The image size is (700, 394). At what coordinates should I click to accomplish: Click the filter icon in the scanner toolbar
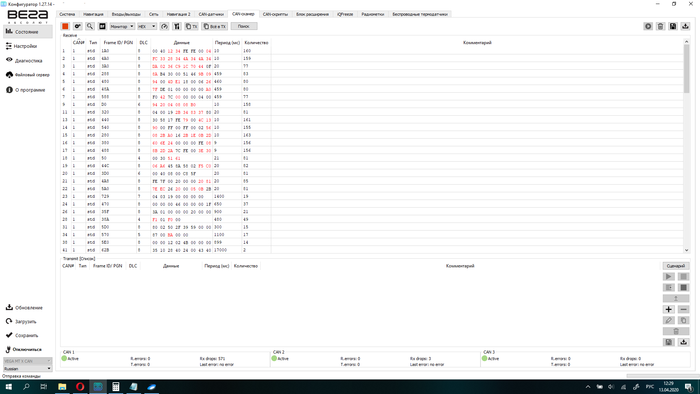(177, 26)
